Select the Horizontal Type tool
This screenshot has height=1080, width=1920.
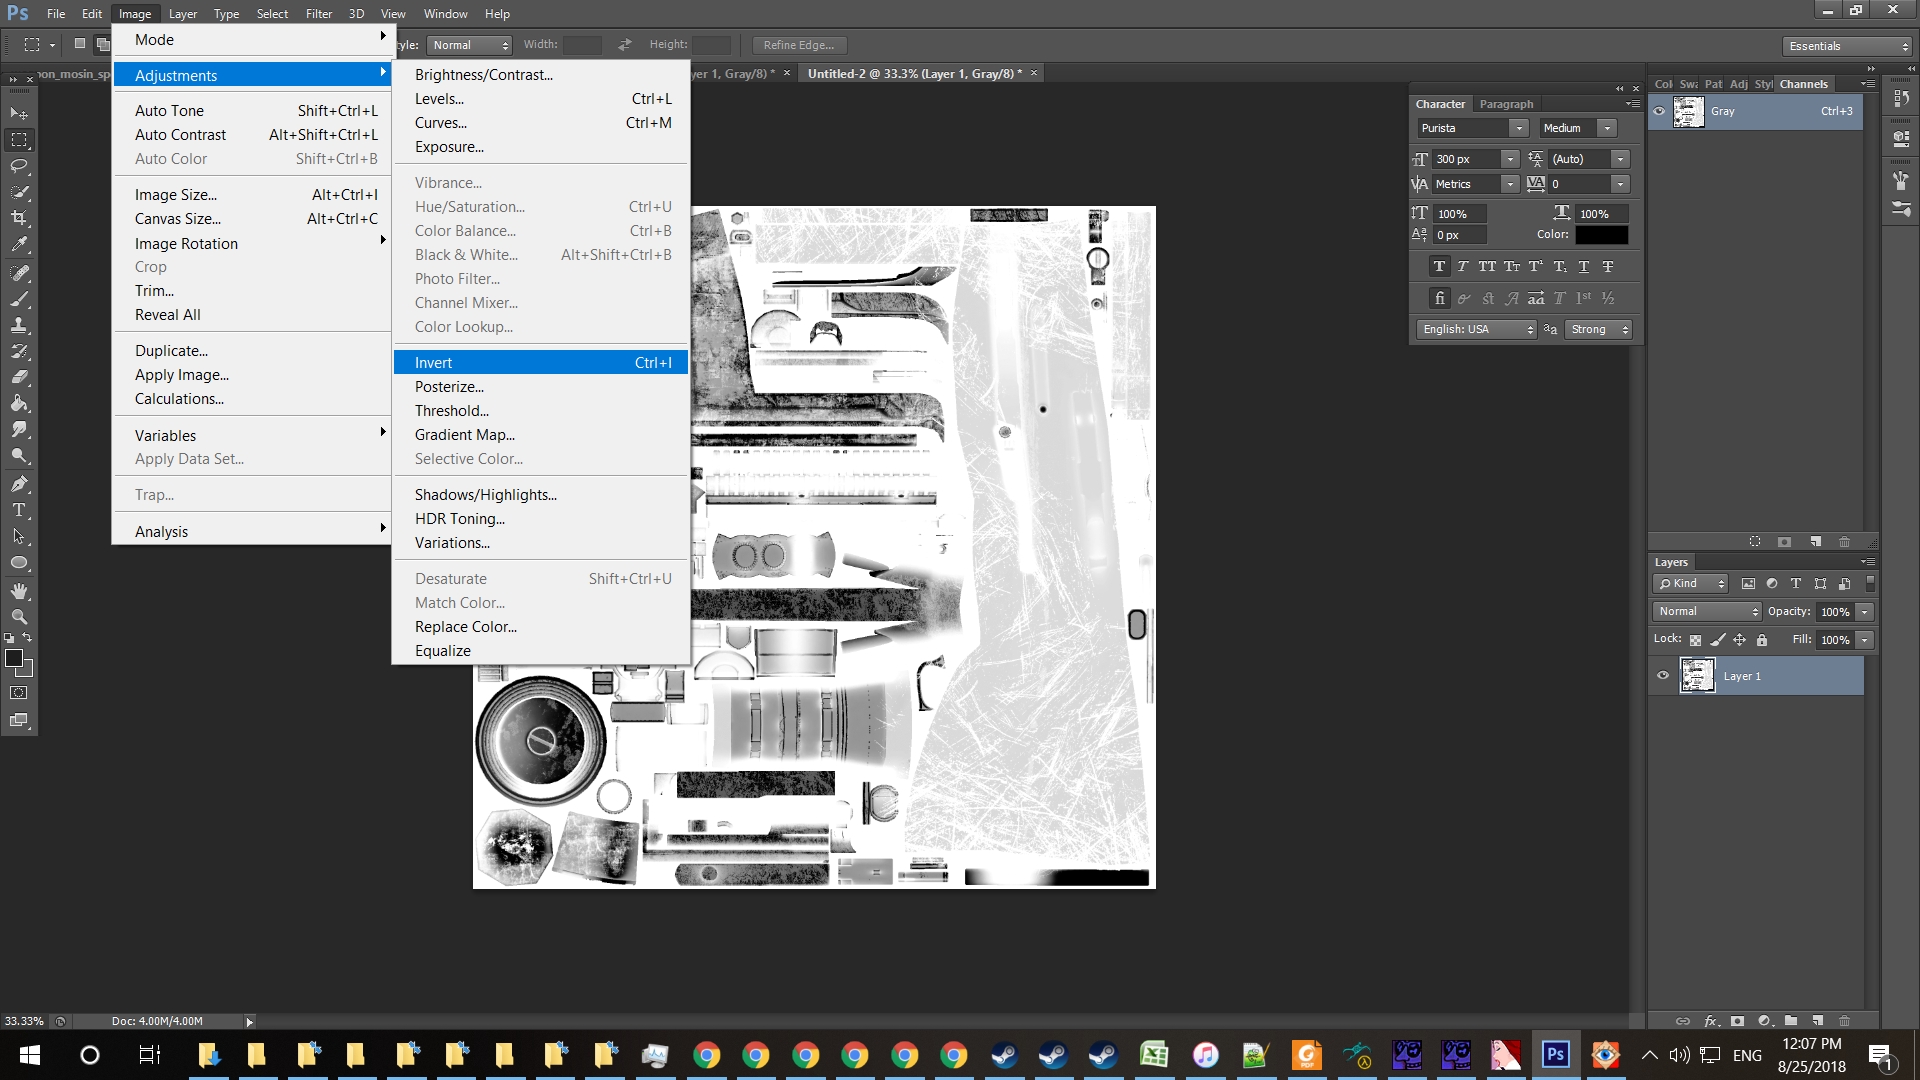coord(19,510)
